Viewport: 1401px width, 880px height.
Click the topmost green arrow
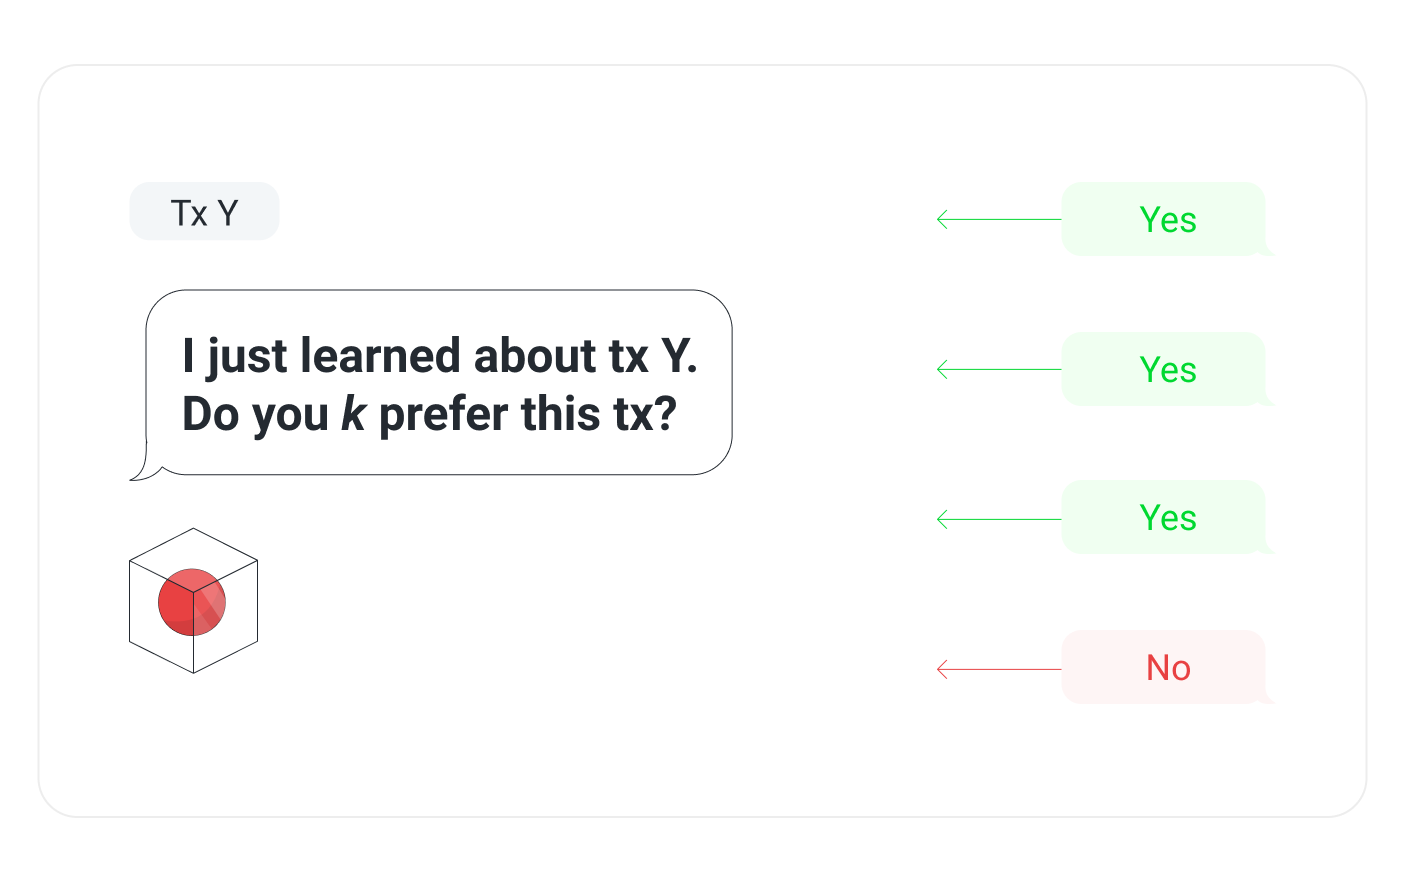pyautogui.click(x=998, y=219)
